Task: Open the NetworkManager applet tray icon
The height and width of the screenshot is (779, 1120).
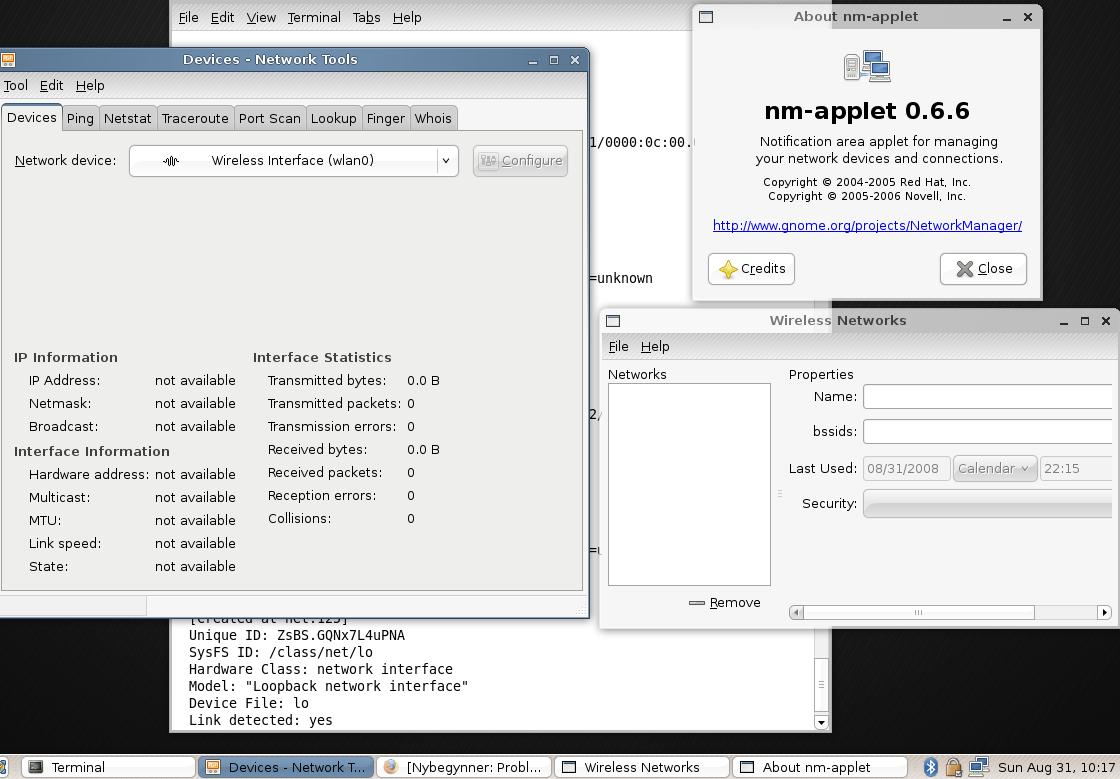Action: 977,767
